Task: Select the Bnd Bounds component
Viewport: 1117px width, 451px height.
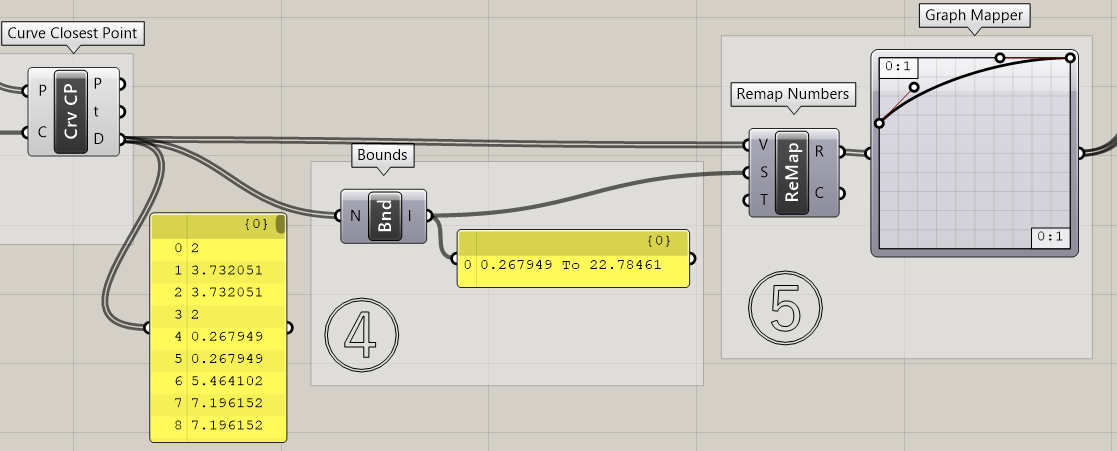Action: [384, 216]
